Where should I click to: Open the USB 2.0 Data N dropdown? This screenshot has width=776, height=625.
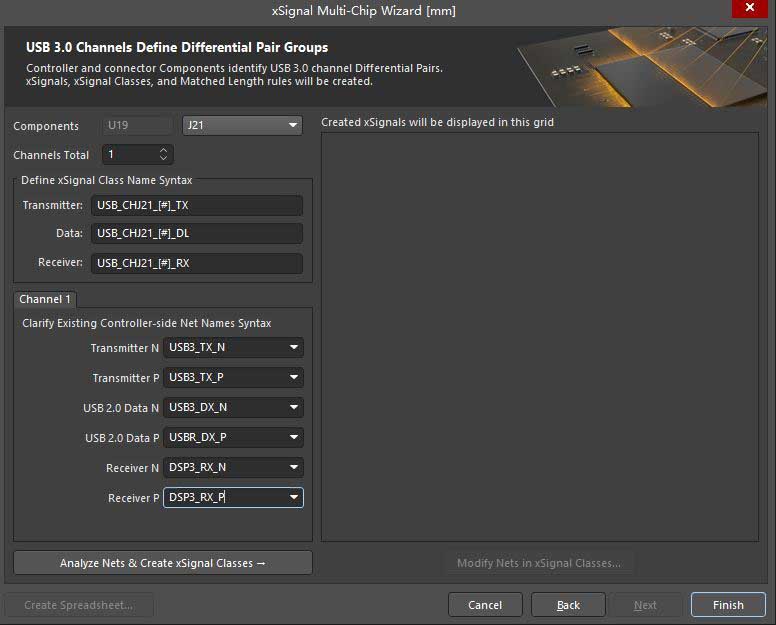(294, 408)
